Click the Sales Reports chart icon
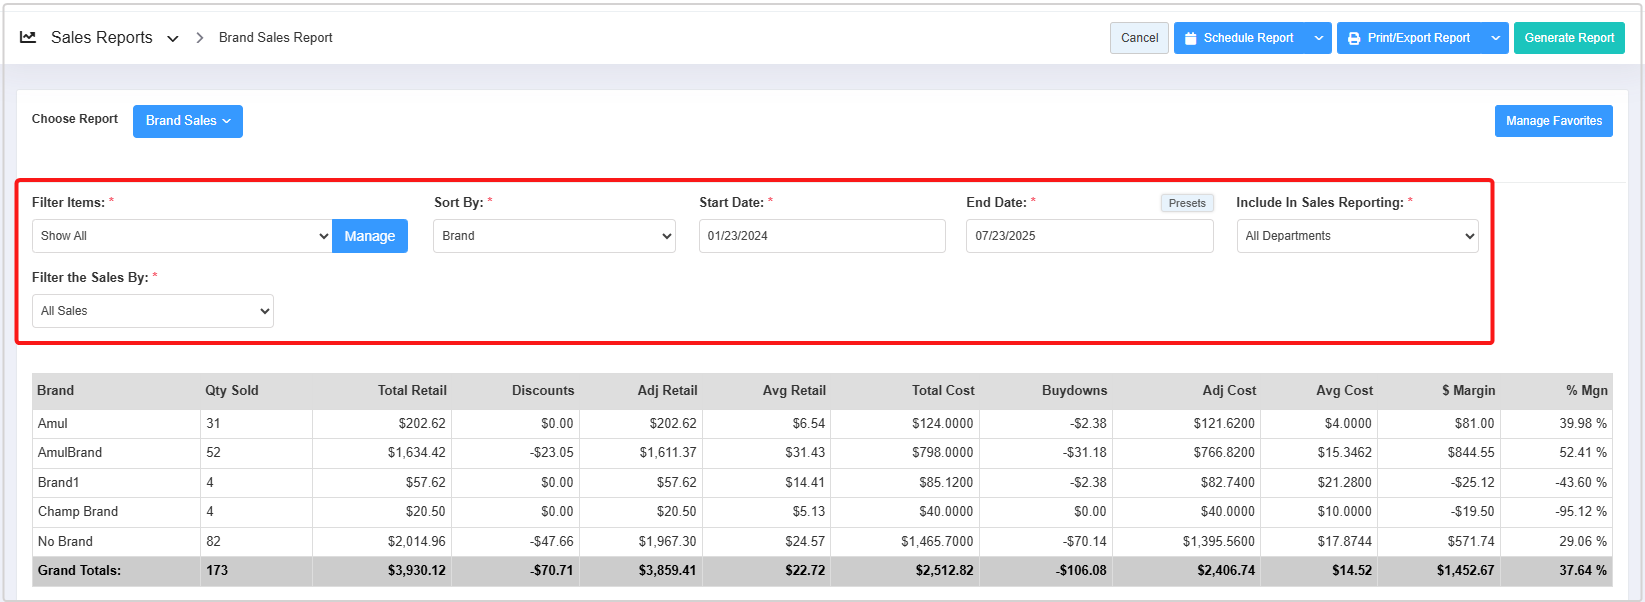Image resolution: width=1645 pixels, height=602 pixels. coord(28,37)
